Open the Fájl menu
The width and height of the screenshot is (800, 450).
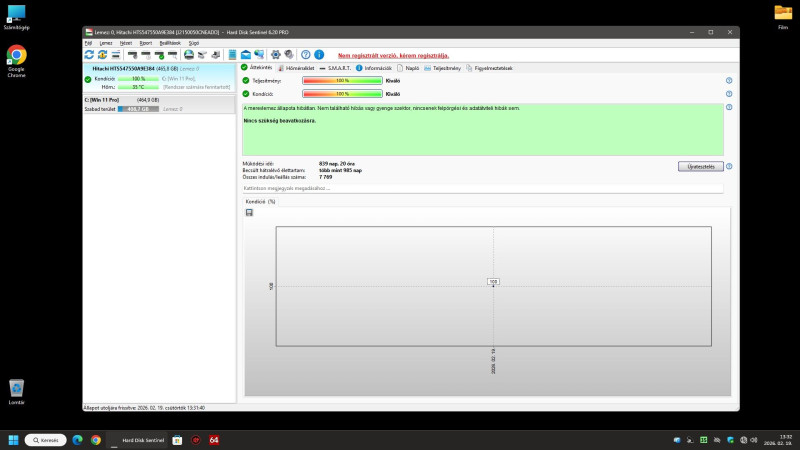pos(88,43)
